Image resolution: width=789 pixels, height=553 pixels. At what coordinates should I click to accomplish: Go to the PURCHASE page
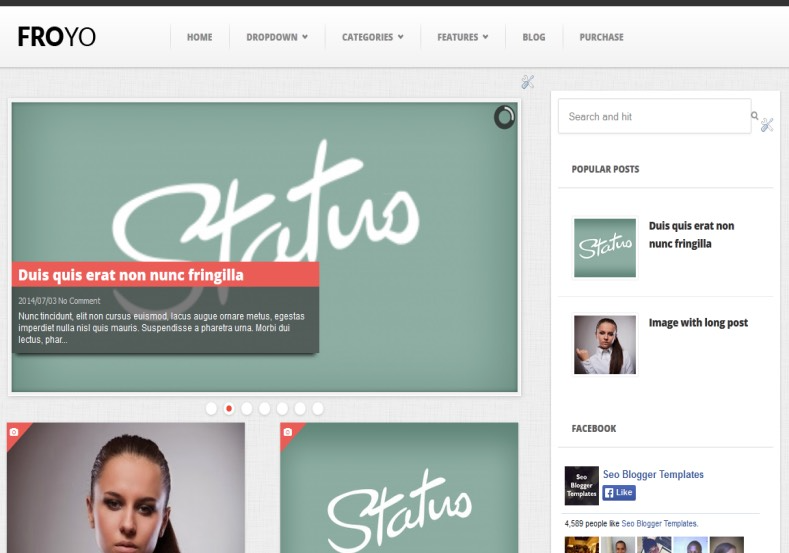[601, 37]
